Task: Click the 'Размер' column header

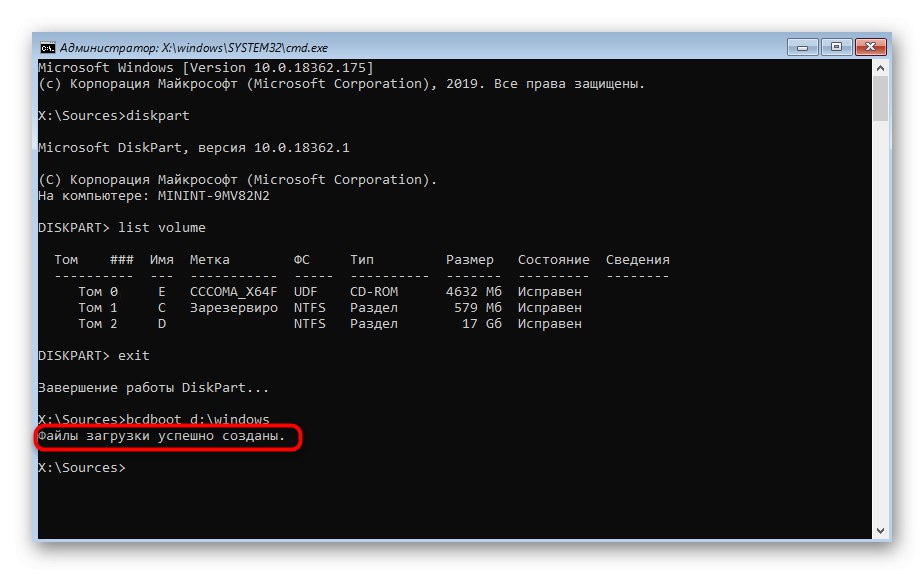Action: pos(469,260)
